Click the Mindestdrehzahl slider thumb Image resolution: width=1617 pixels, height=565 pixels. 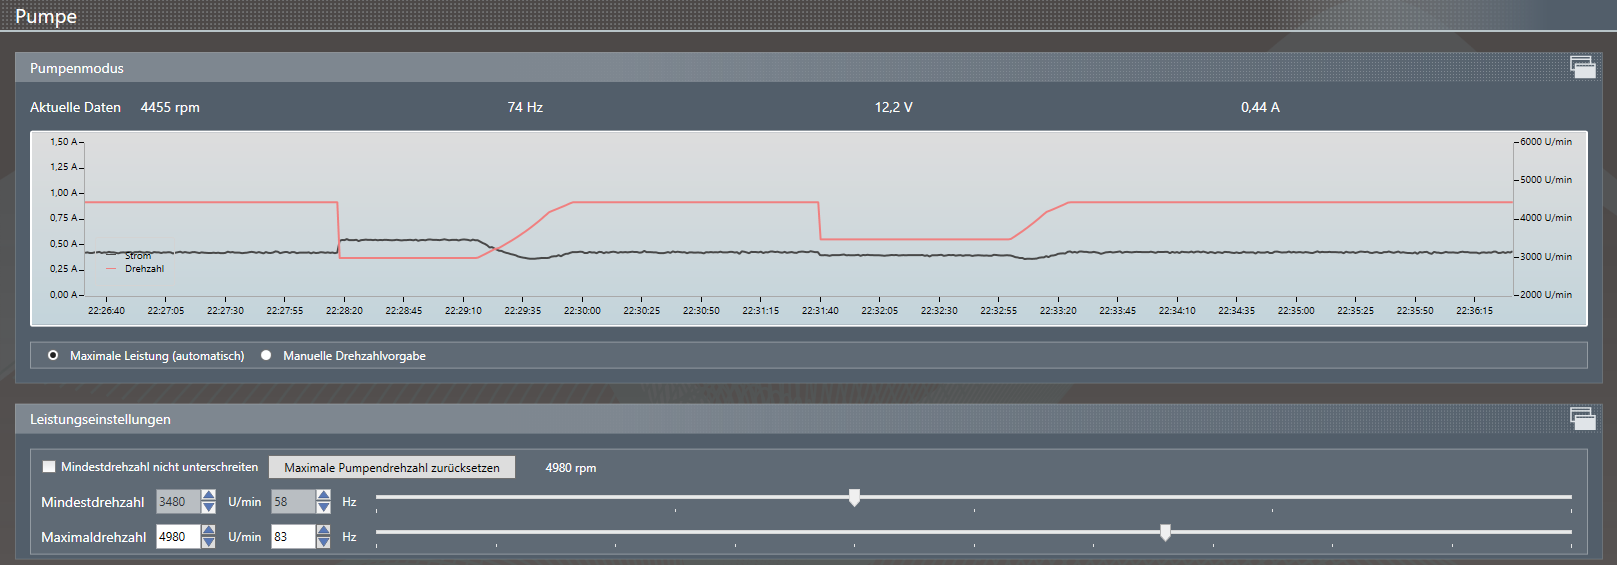click(x=854, y=497)
